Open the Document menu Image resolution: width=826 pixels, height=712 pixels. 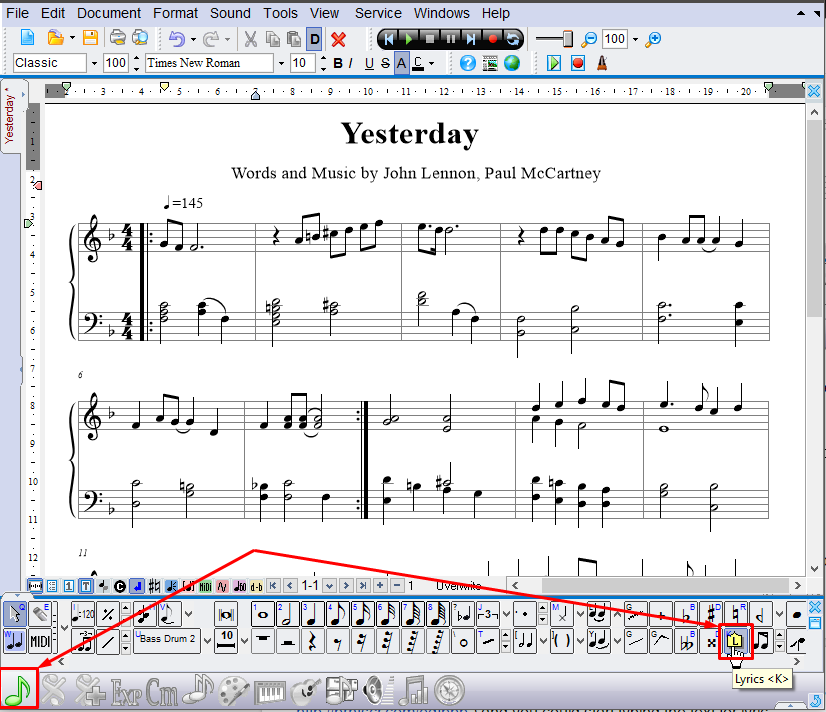pos(109,13)
